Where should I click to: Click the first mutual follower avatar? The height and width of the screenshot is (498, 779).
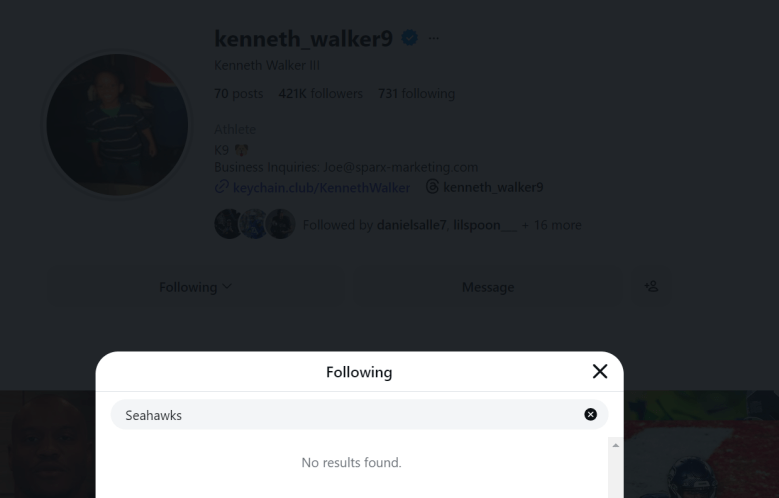(228, 224)
